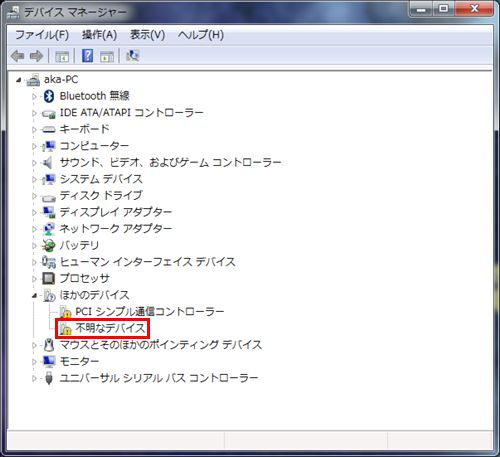Select the 不明なデバイス warning item
The image size is (500, 457).
[x=103, y=328]
